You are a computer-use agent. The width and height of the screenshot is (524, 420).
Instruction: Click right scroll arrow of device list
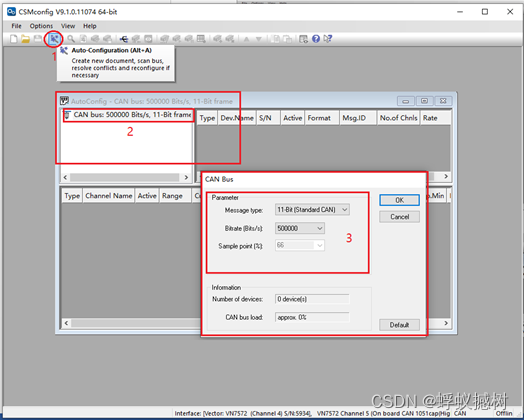point(446,176)
